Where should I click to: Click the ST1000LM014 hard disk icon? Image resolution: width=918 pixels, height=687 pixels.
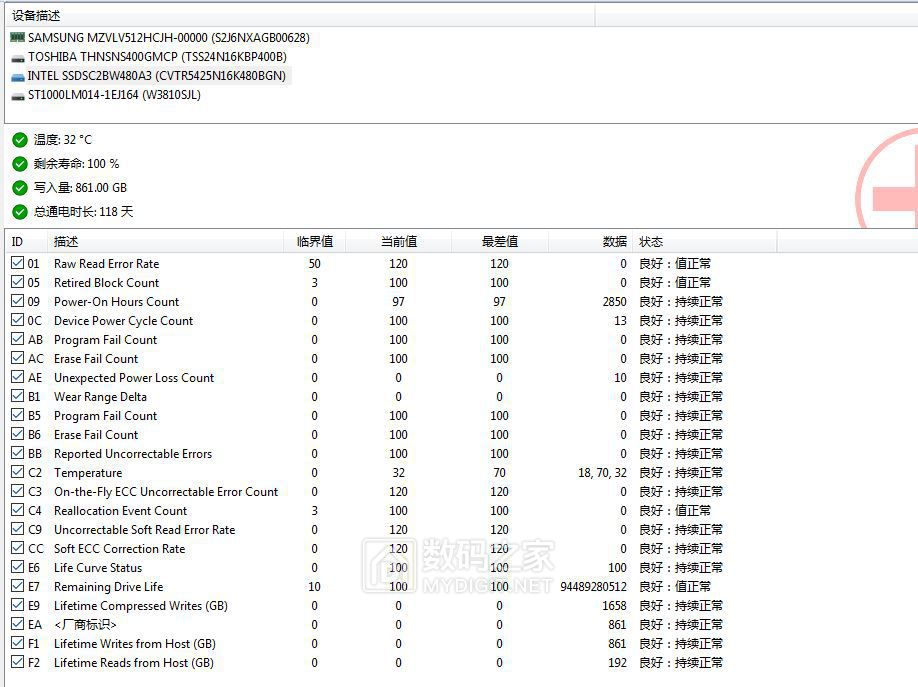tap(17, 95)
